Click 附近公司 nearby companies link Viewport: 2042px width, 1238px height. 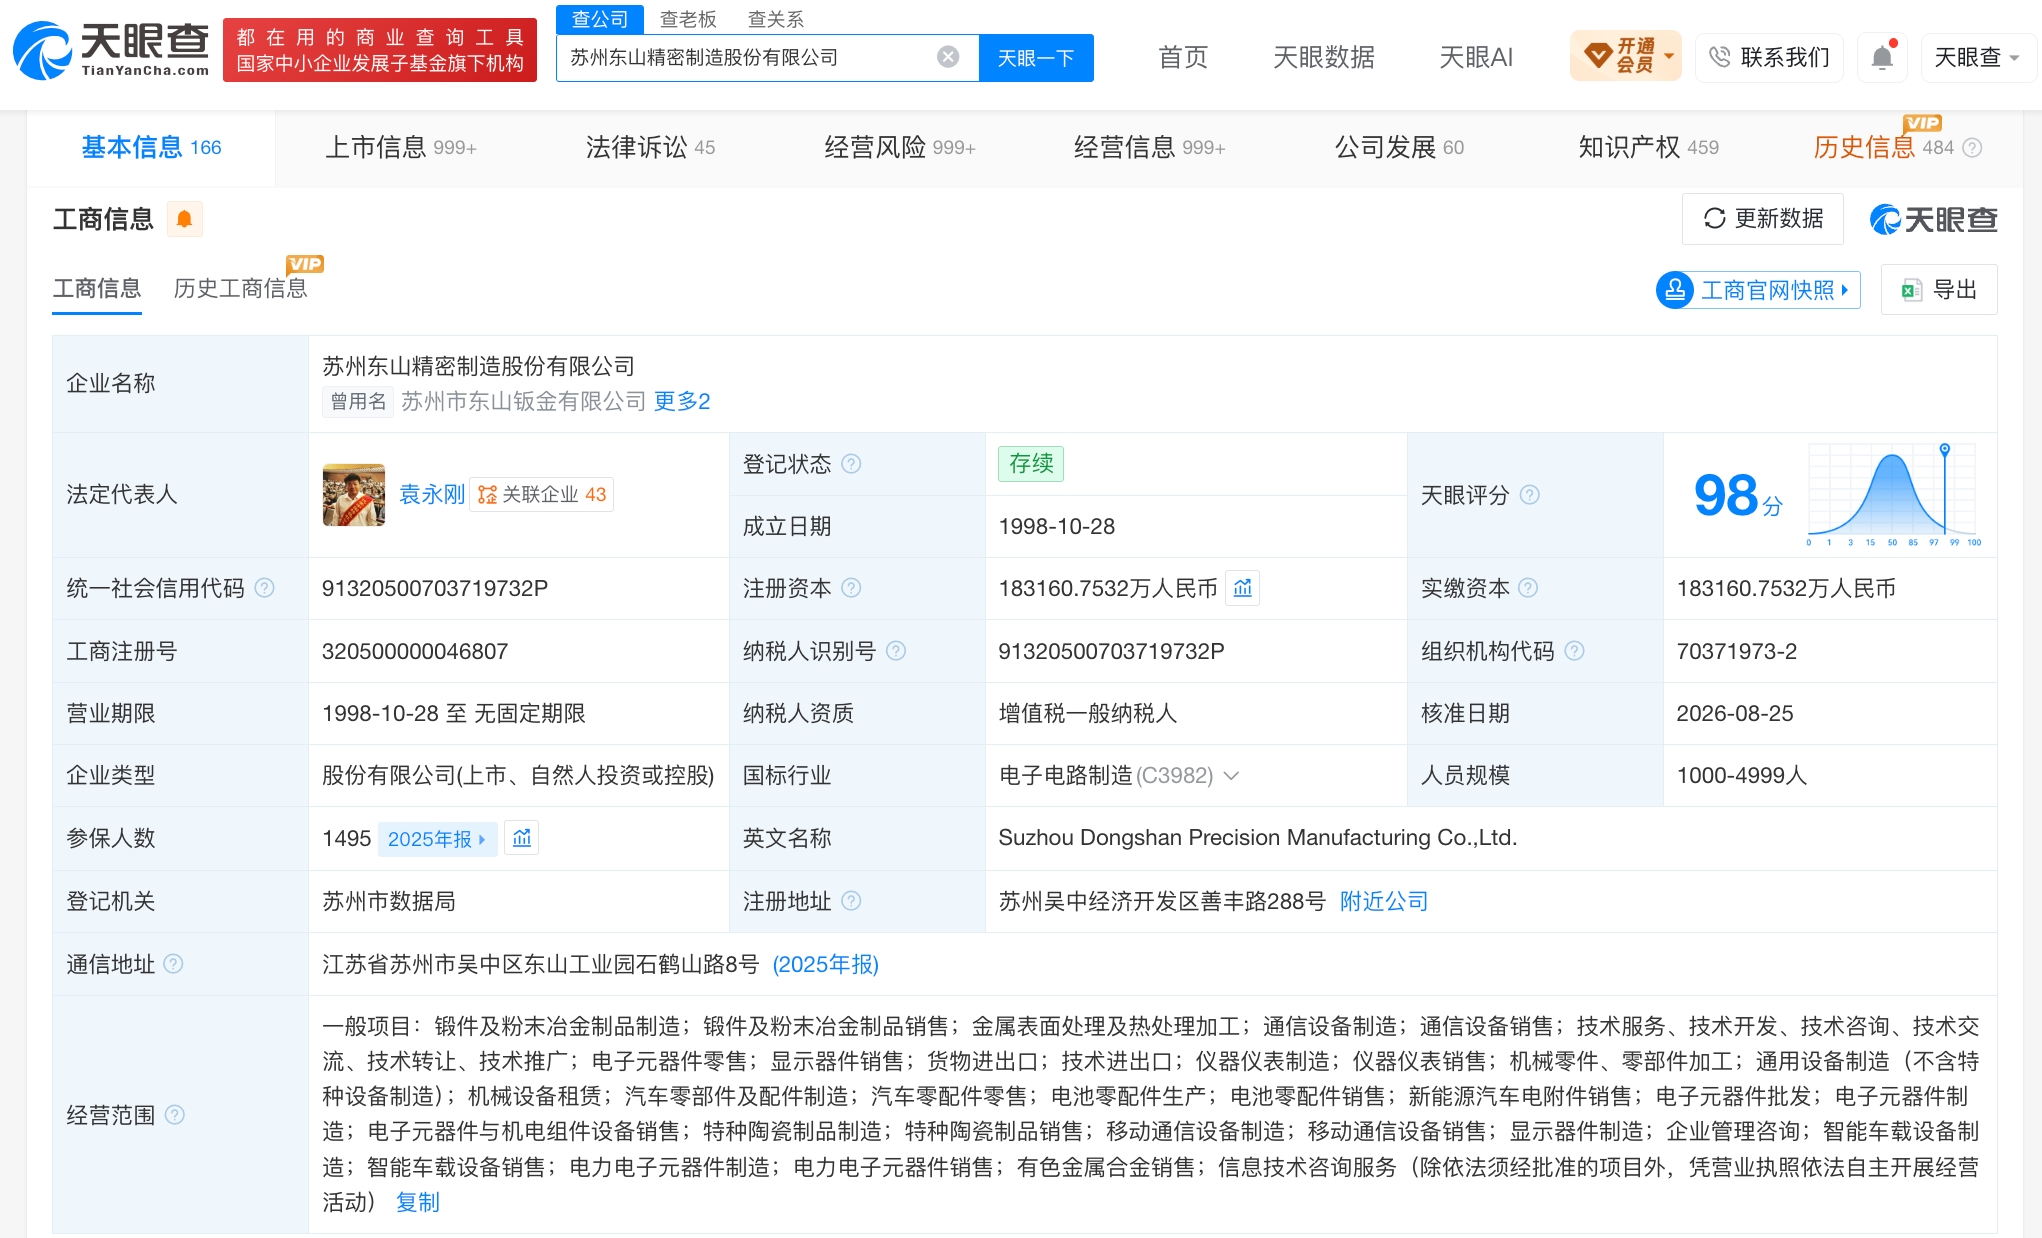click(1384, 902)
